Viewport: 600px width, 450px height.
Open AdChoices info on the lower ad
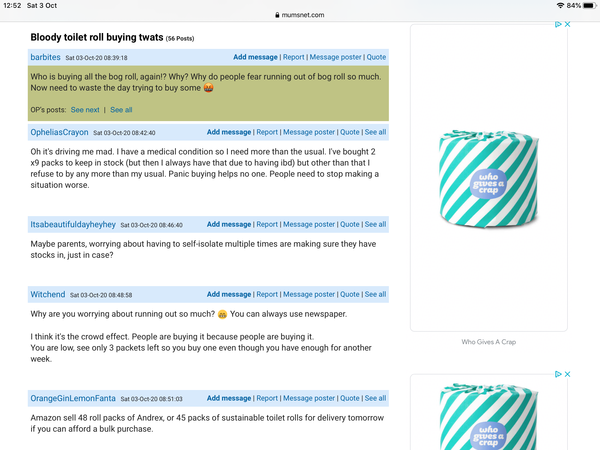[x=558, y=374]
